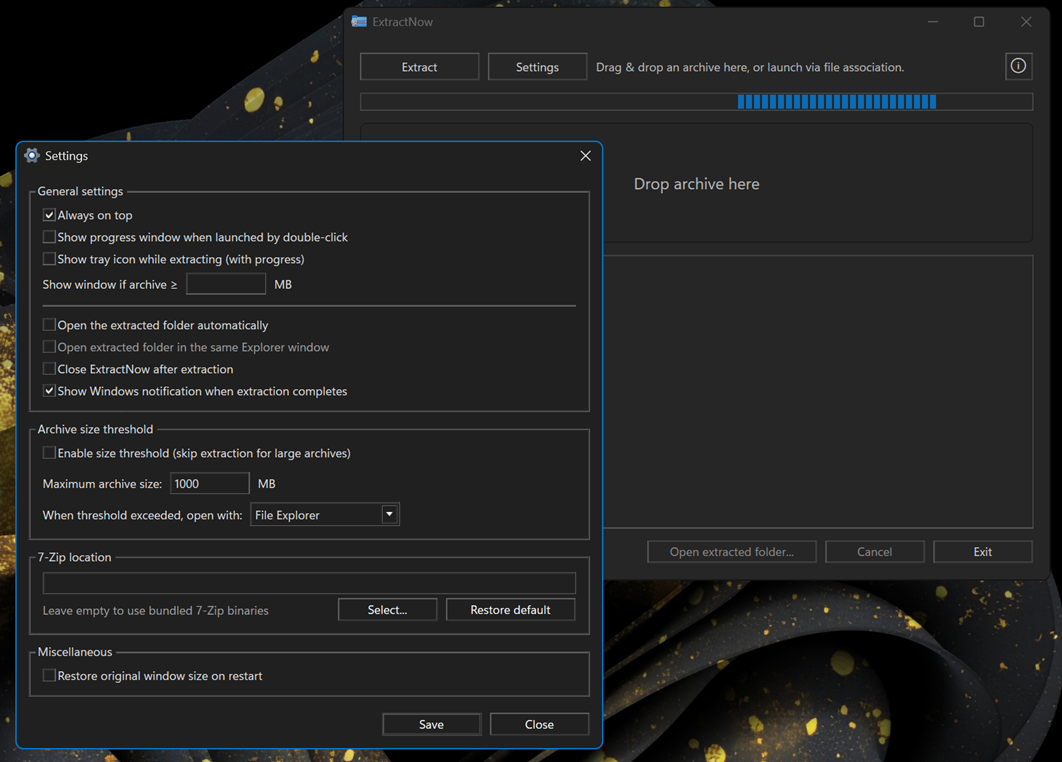This screenshot has width=1062, height=762.
Task: Click the Restore default button
Action: [511, 610]
